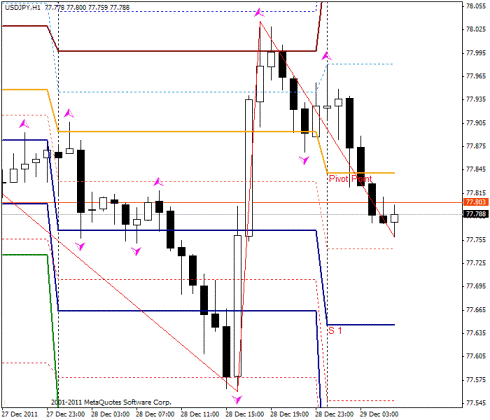Click the 77.545 price axis label

click(476, 403)
